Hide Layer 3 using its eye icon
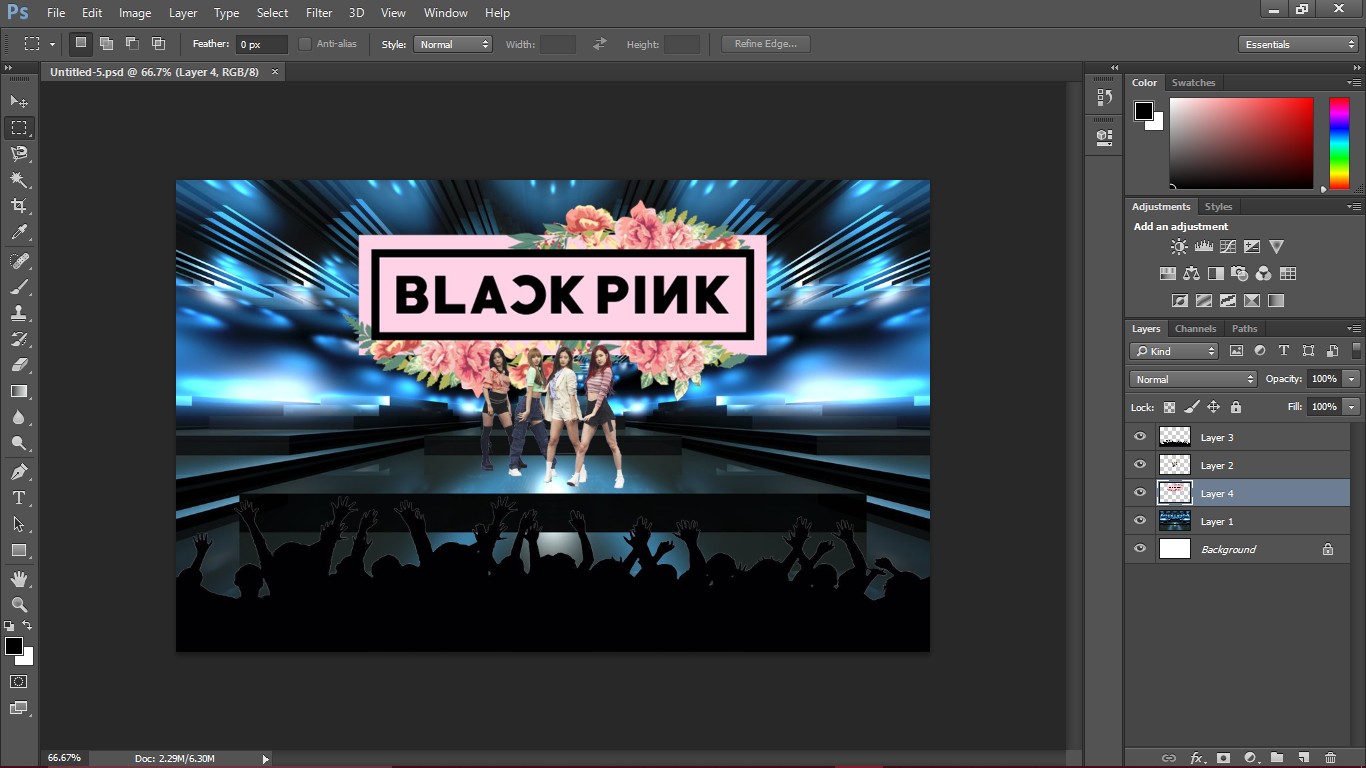The image size is (1366, 768). 1140,437
